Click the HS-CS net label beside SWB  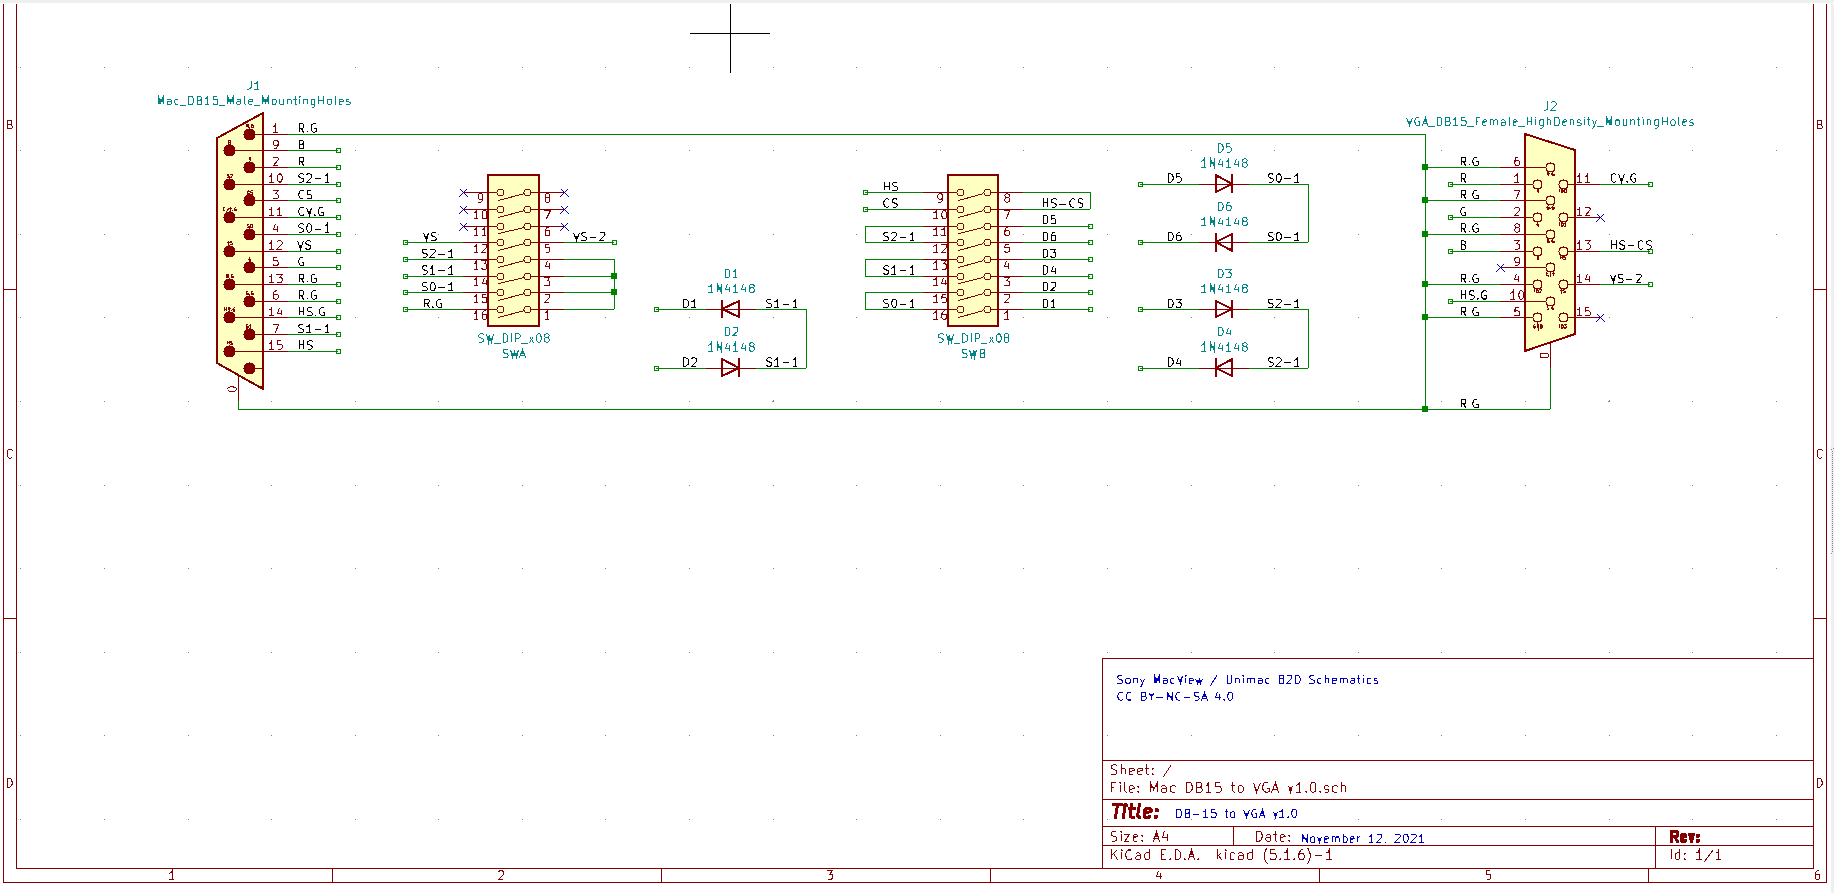(x=1063, y=203)
